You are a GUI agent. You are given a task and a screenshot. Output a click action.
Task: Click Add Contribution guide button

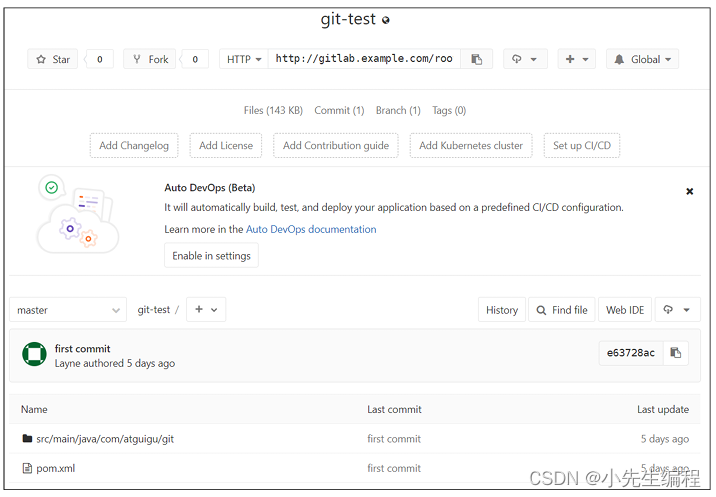(336, 146)
